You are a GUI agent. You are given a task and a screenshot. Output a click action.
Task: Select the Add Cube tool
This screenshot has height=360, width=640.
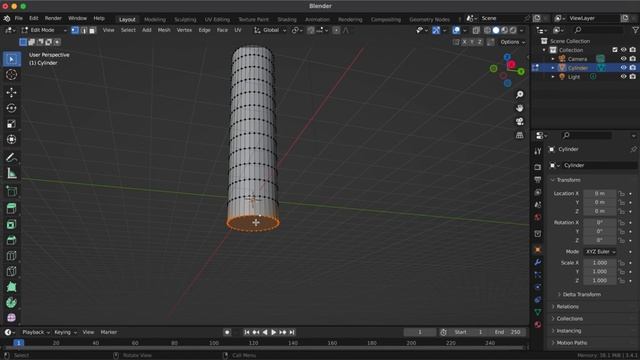tap(11, 191)
